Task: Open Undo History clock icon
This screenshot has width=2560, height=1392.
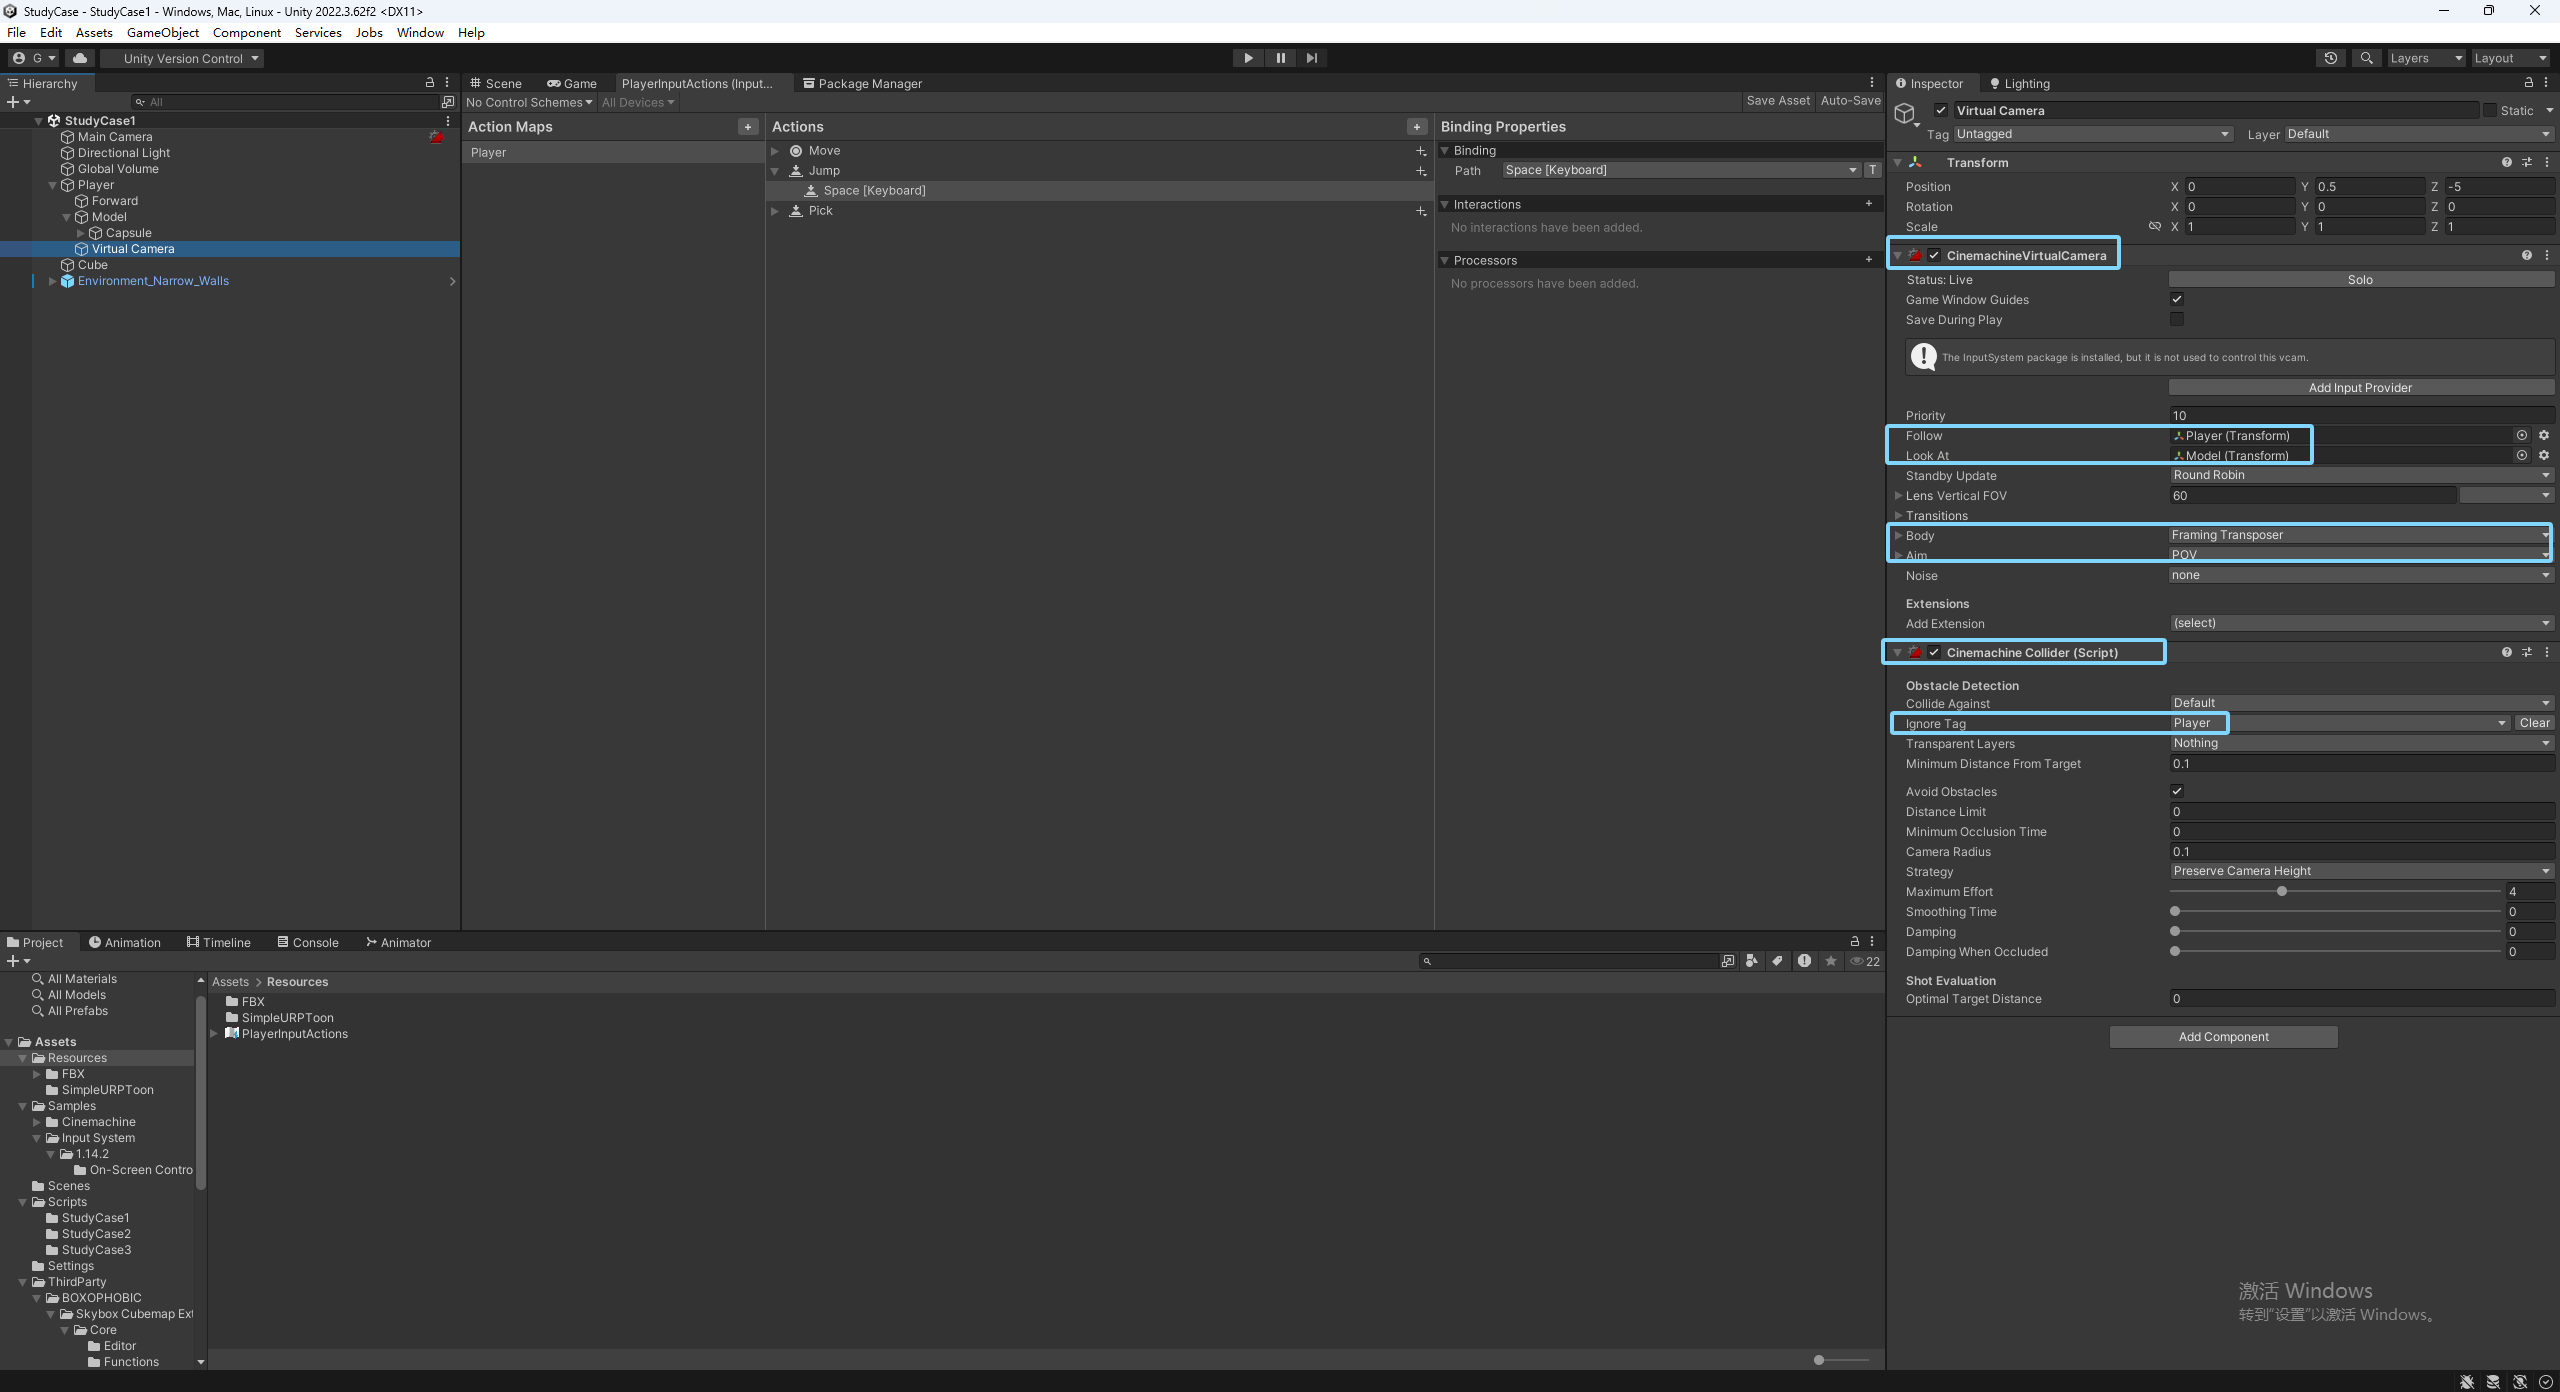Action: 2330,58
